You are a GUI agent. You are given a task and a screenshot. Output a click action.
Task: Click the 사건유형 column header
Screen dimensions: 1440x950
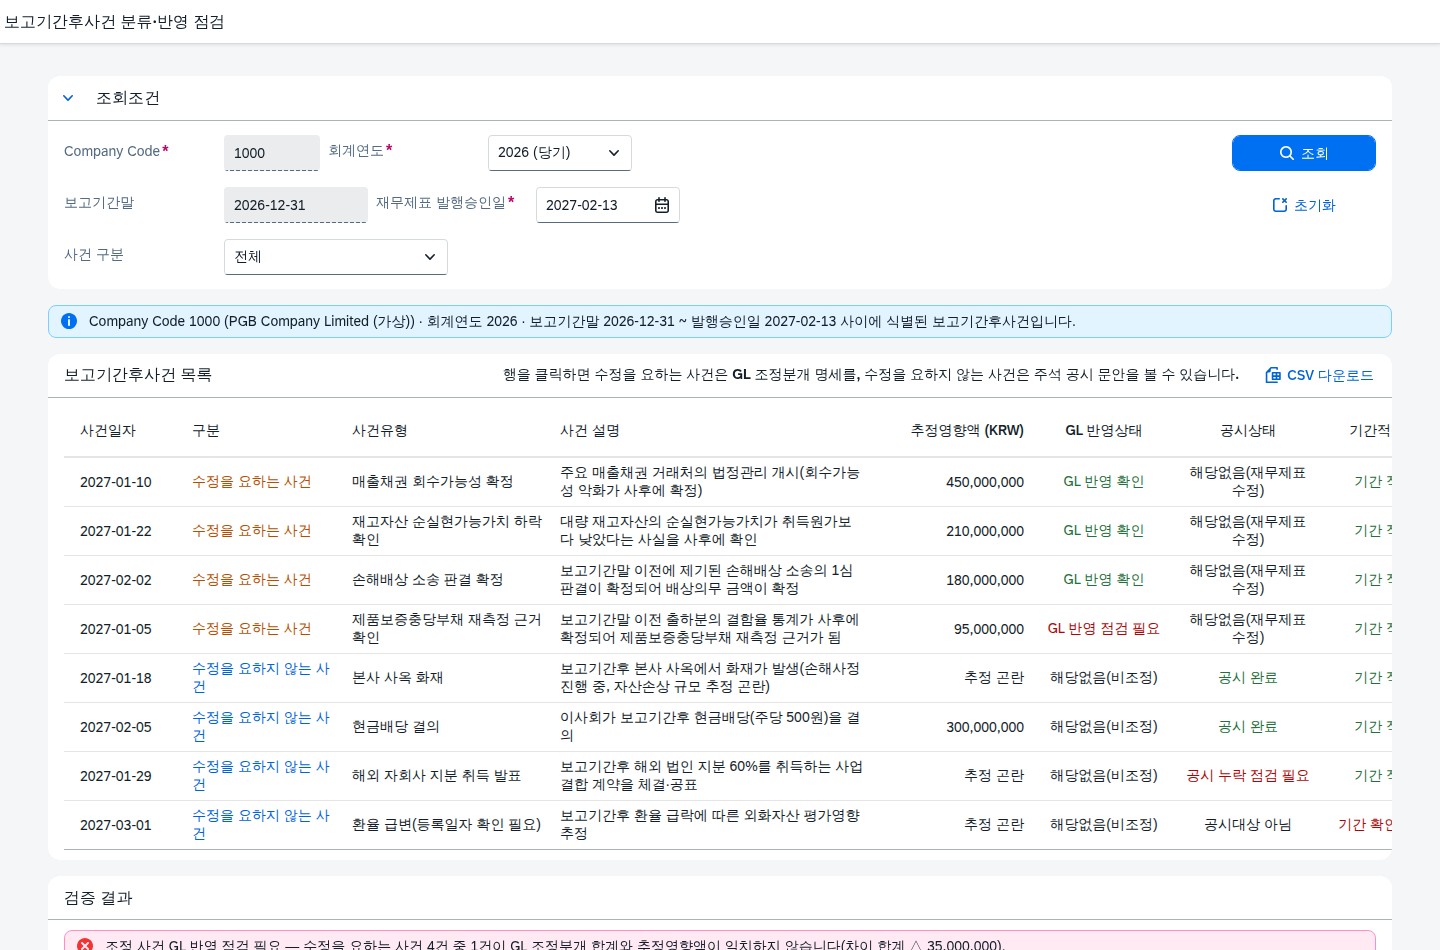click(x=380, y=431)
